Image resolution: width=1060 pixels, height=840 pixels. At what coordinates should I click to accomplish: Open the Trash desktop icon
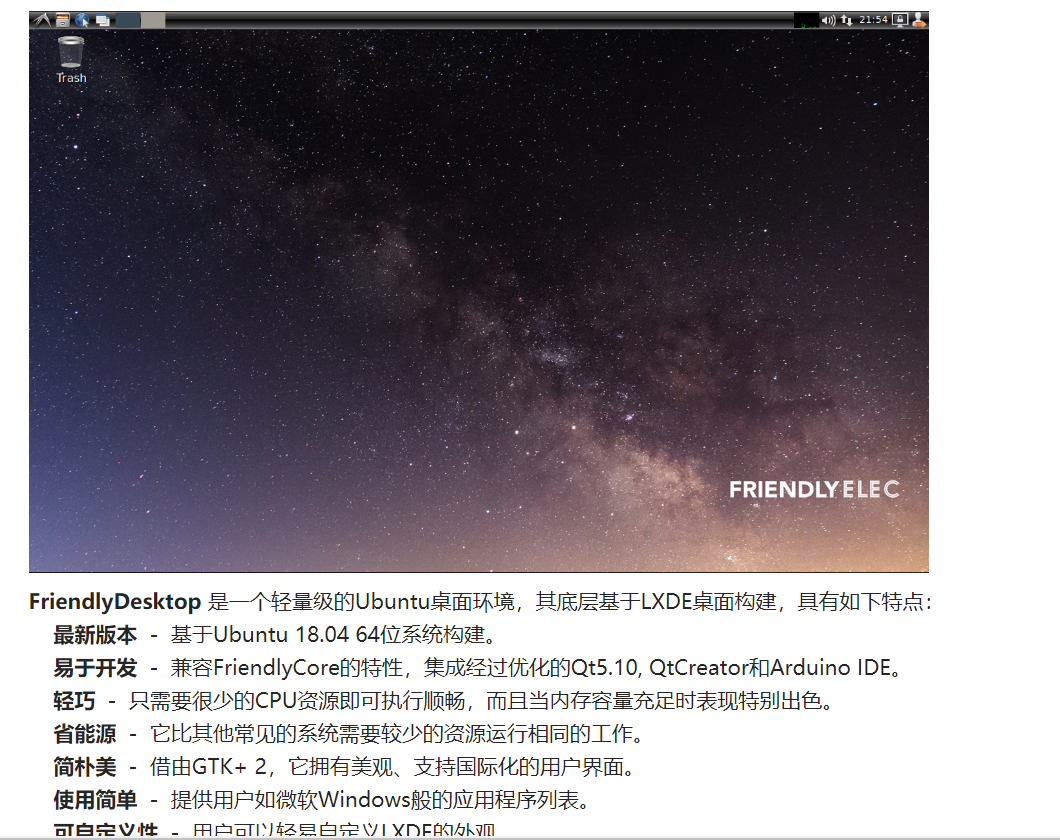click(71, 59)
